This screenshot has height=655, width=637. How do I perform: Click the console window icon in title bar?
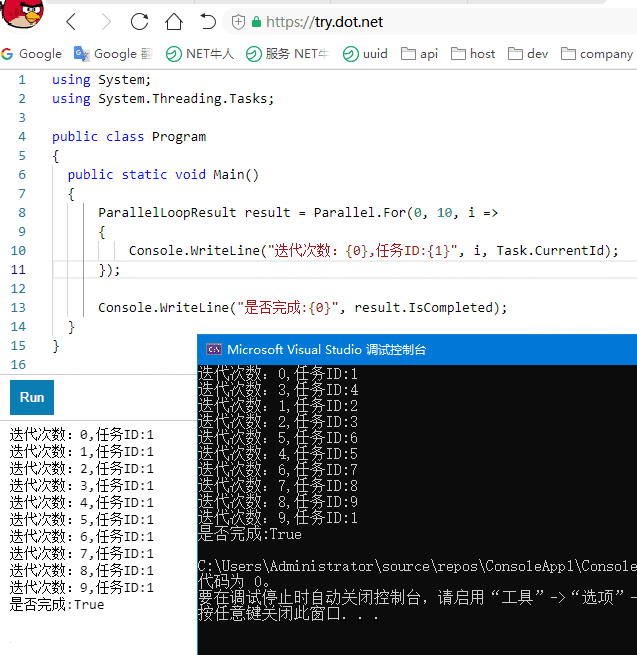coord(213,349)
